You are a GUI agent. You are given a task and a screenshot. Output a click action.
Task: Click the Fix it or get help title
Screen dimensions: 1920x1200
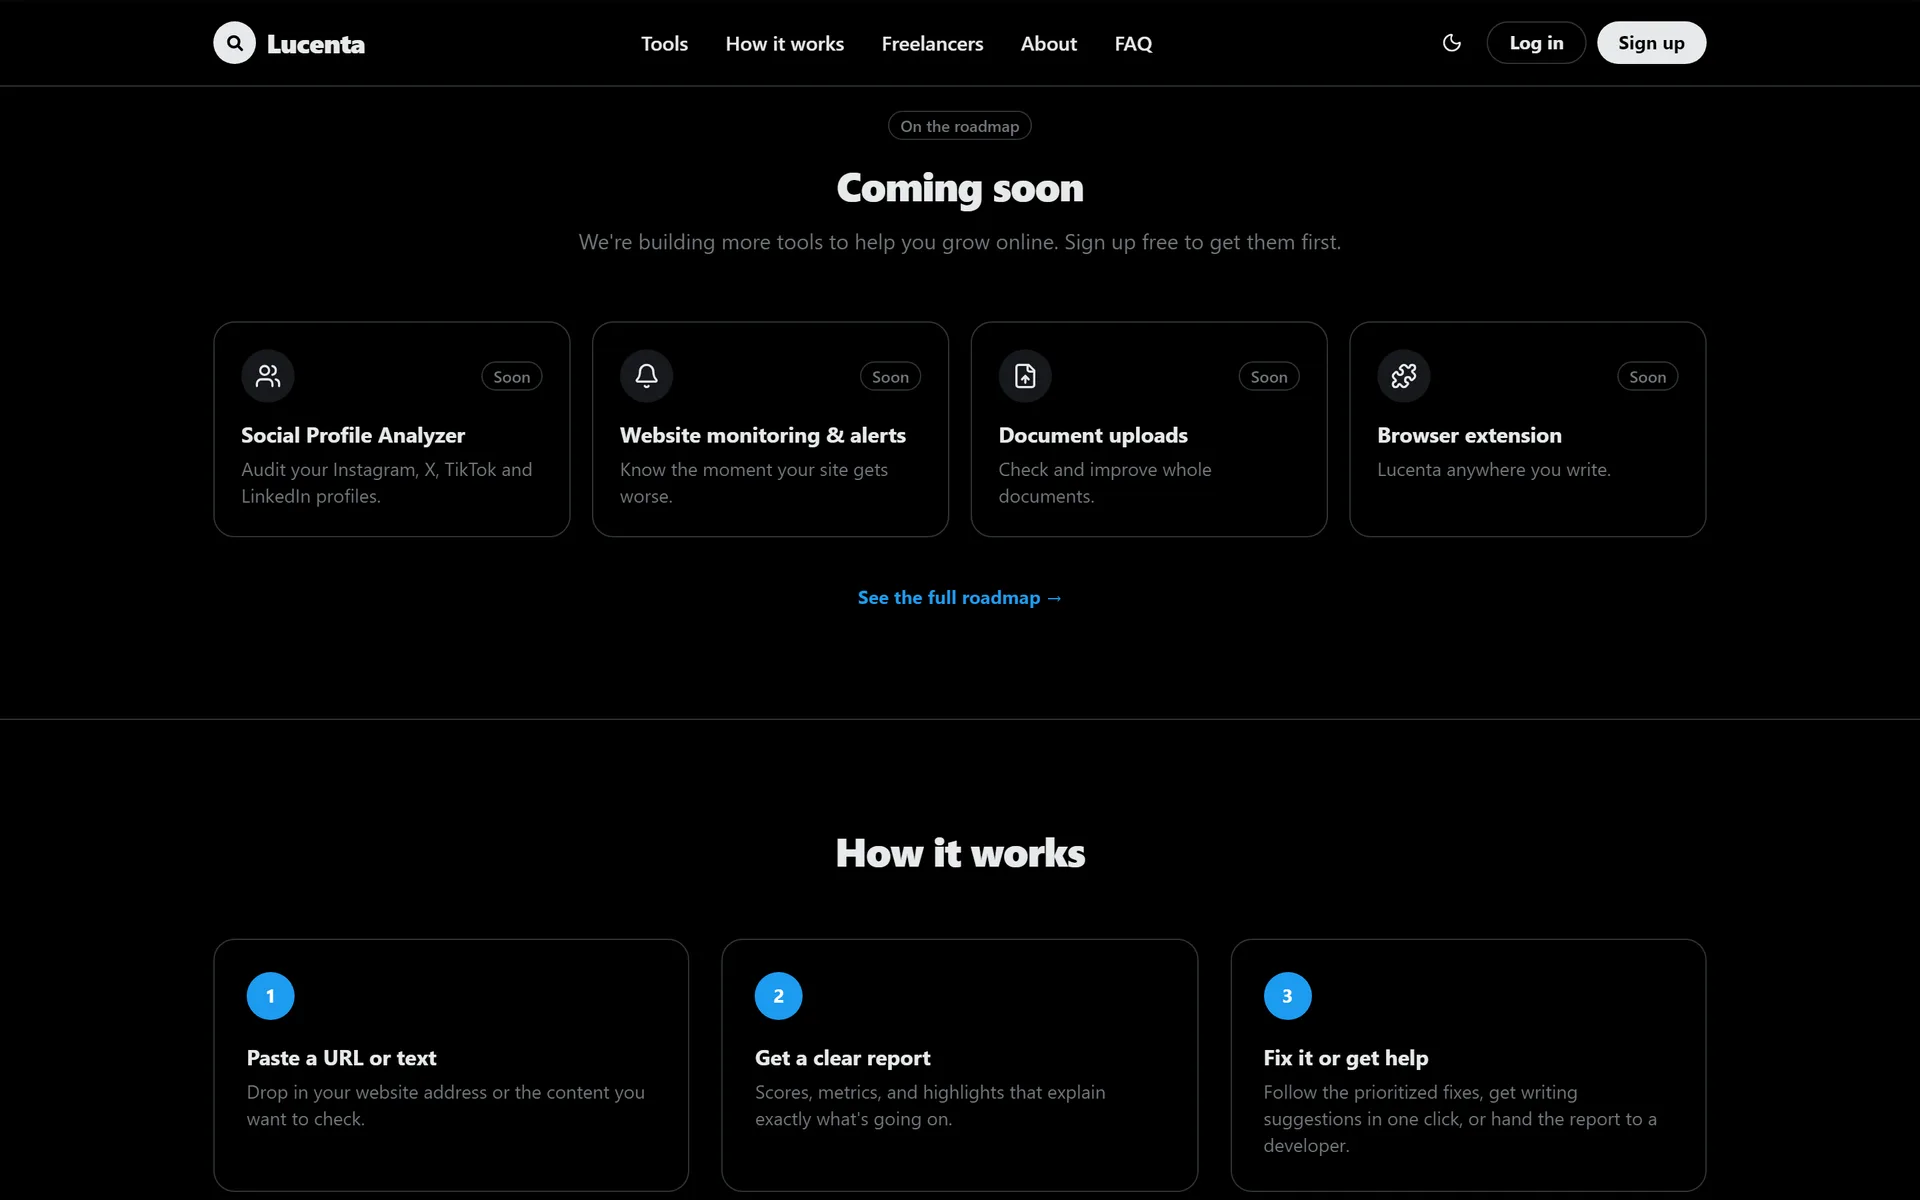click(1346, 1058)
